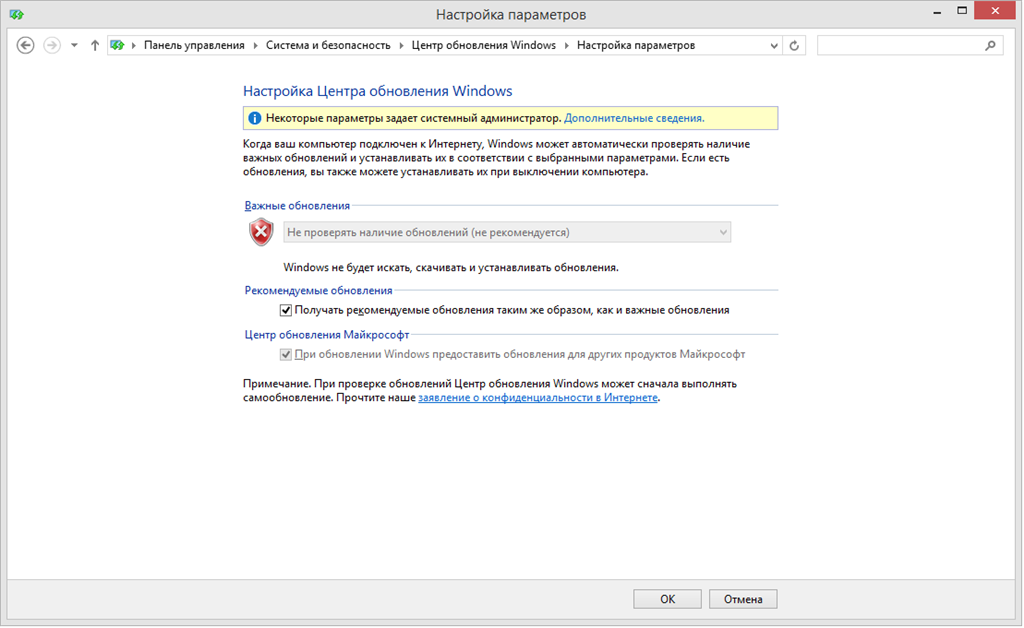1024x628 pixels.
Task: Toggle updates for other Майкрософт products checkbox
Action: click(286, 354)
